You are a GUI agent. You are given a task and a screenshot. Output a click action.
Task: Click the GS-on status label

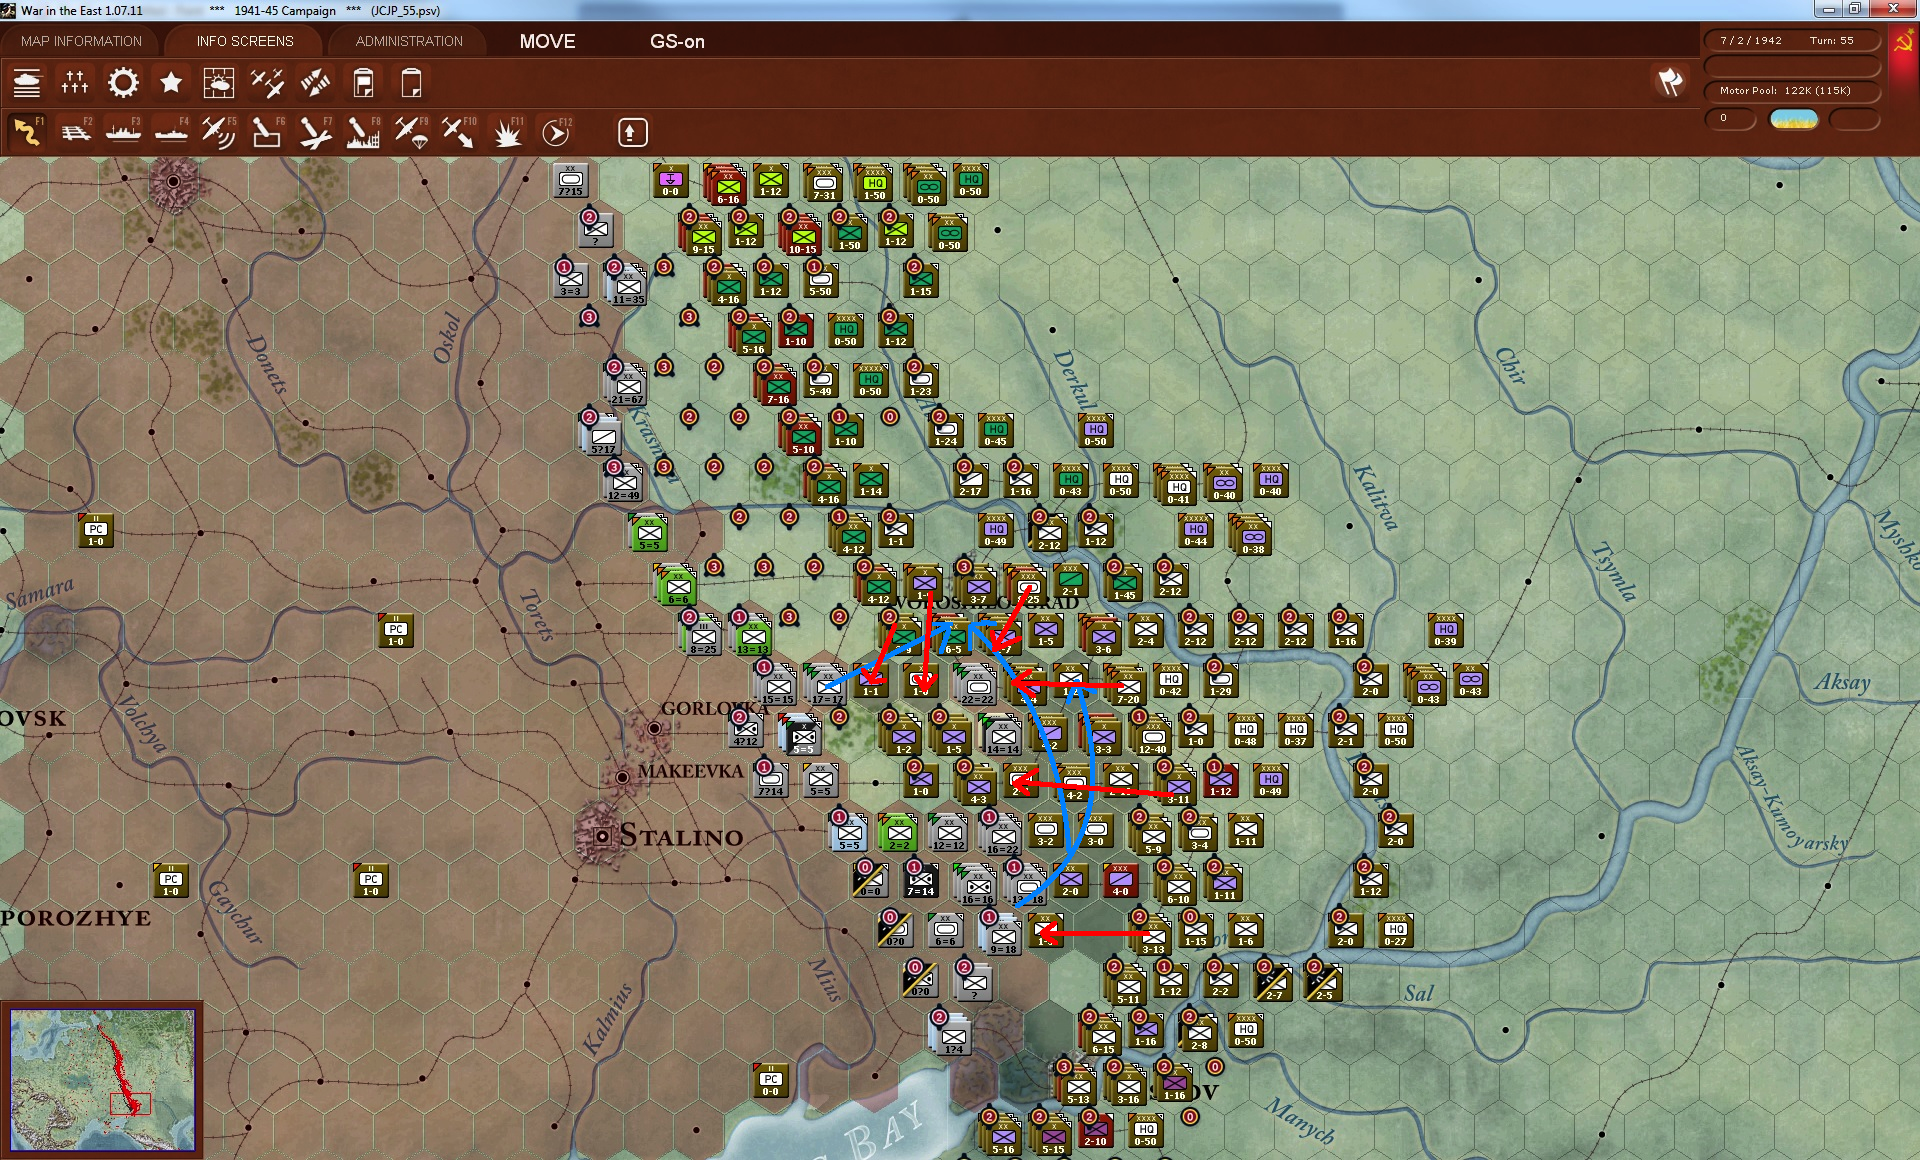point(677,41)
